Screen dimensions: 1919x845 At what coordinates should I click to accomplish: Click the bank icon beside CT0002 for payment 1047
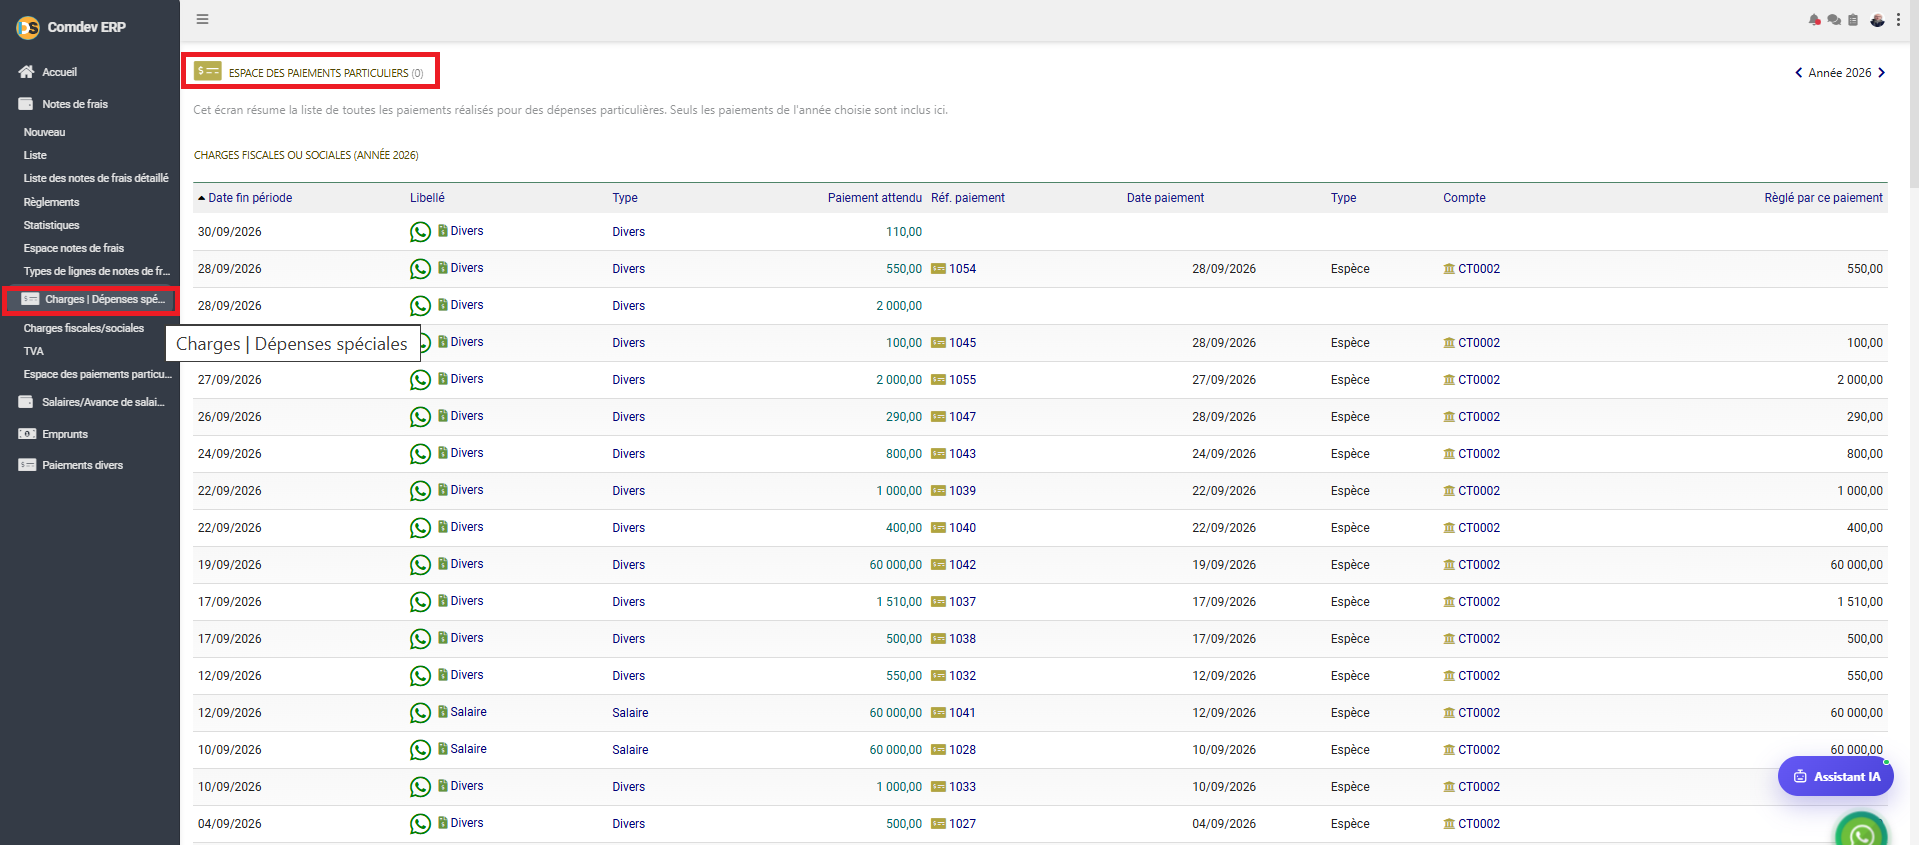click(x=1449, y=417)
